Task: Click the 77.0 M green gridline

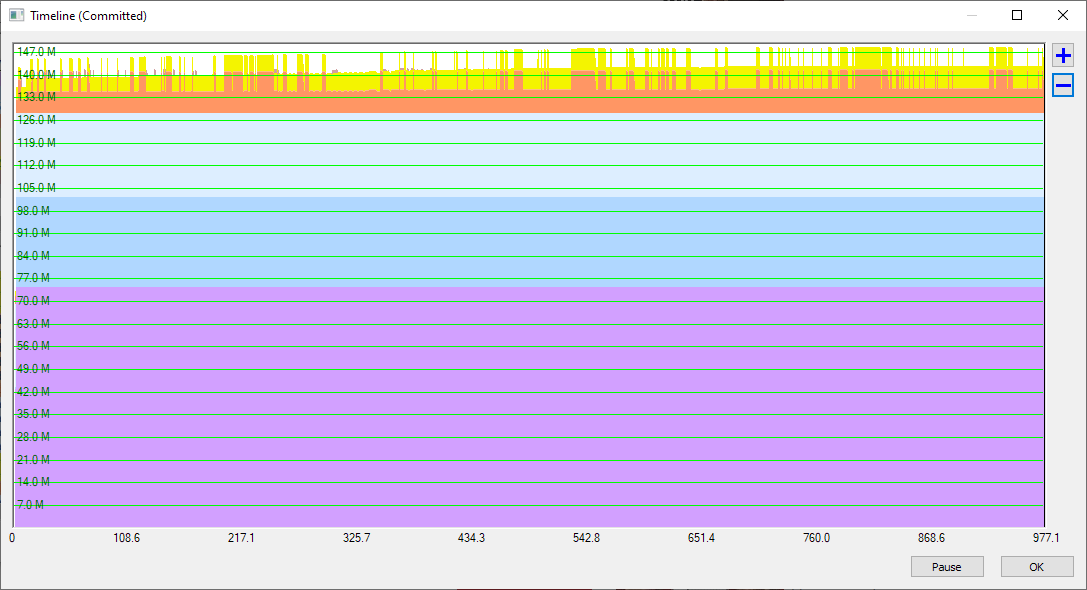Action: click(x=500, y=278)
